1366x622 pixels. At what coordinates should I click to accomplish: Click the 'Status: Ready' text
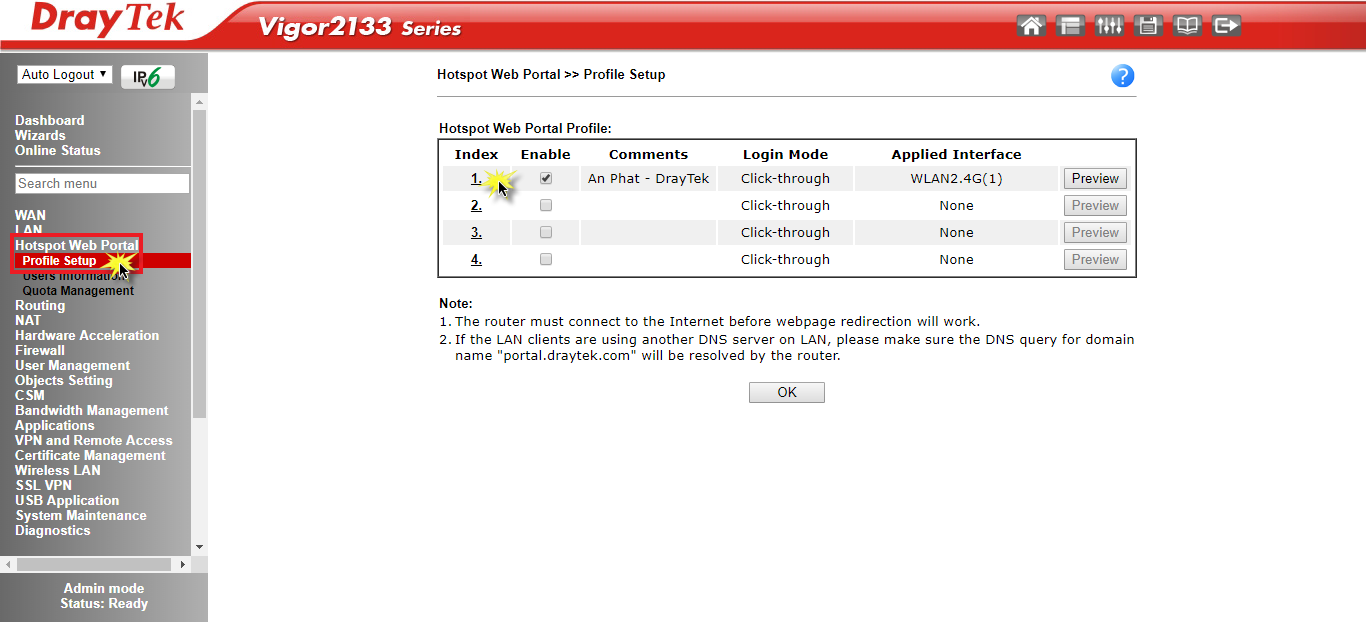coord(104,603)
